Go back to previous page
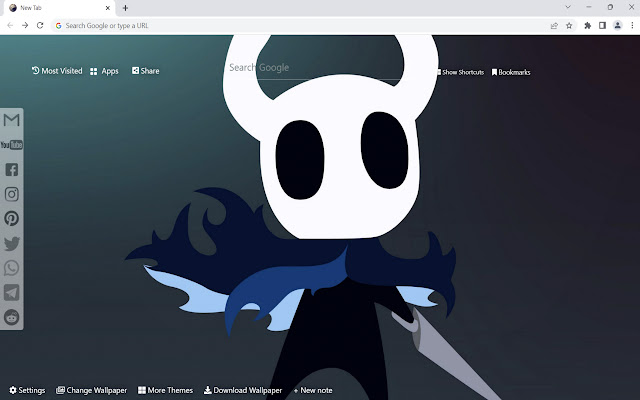Image resolution: width=640 pixels, height=400 pixels. (10, 25)
